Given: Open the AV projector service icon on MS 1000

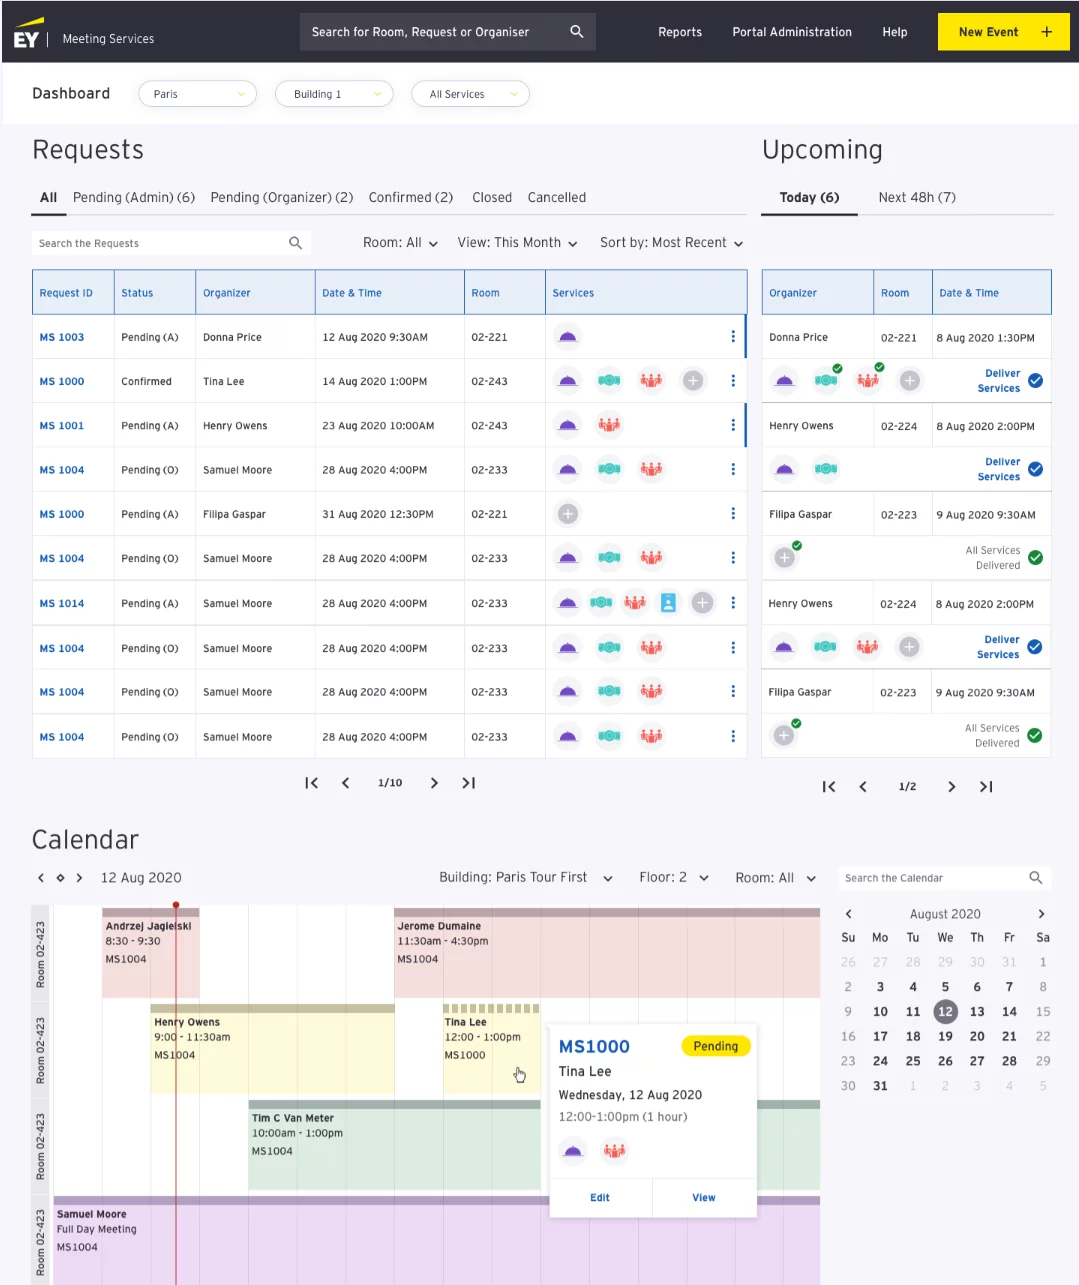Looking at the screenshot, I should pos(609,381).
